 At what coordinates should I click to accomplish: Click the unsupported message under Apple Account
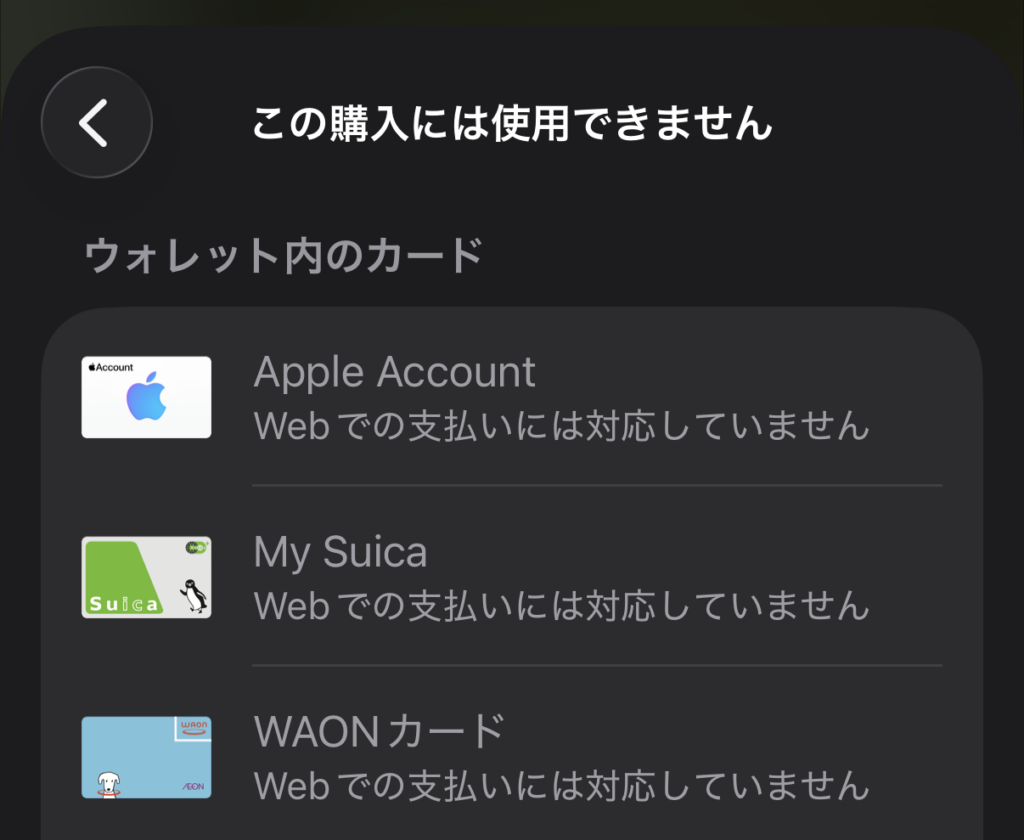pos(561,426)
